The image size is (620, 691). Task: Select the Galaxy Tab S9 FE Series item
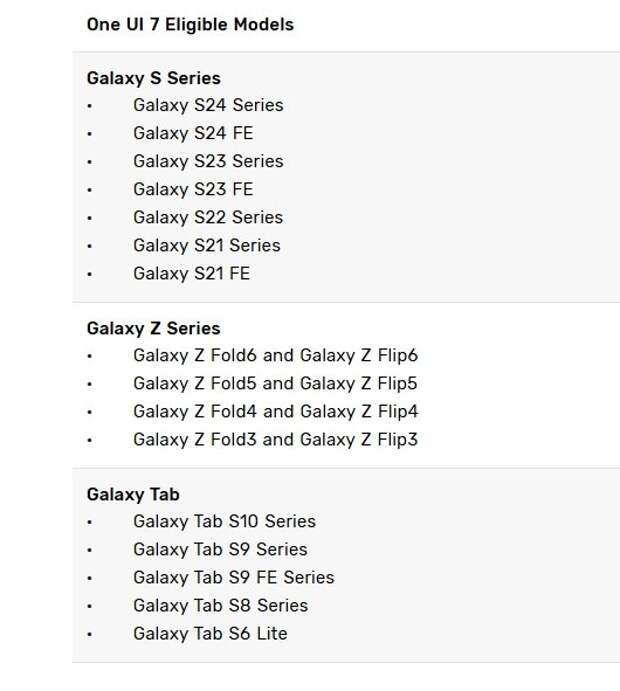click(234, 578)
